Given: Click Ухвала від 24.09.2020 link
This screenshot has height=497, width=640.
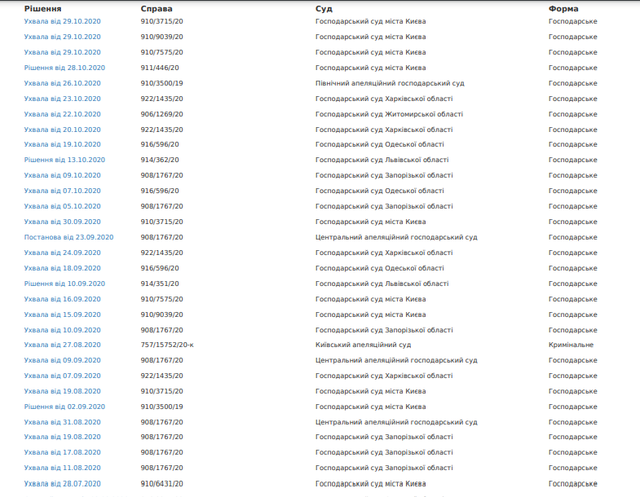Looking at the screenshot, I should coord(62,253).
